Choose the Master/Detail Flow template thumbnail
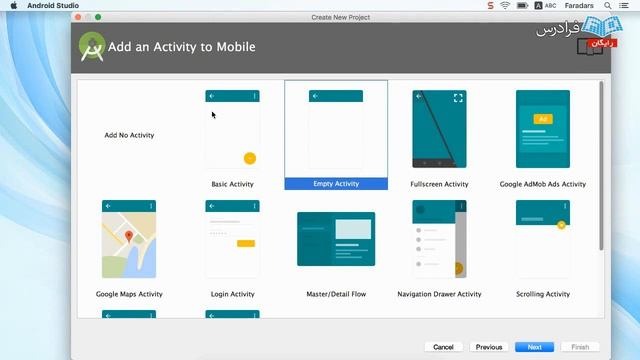The height and width of the screenshot is (360, 640). (x=336, y=239)
